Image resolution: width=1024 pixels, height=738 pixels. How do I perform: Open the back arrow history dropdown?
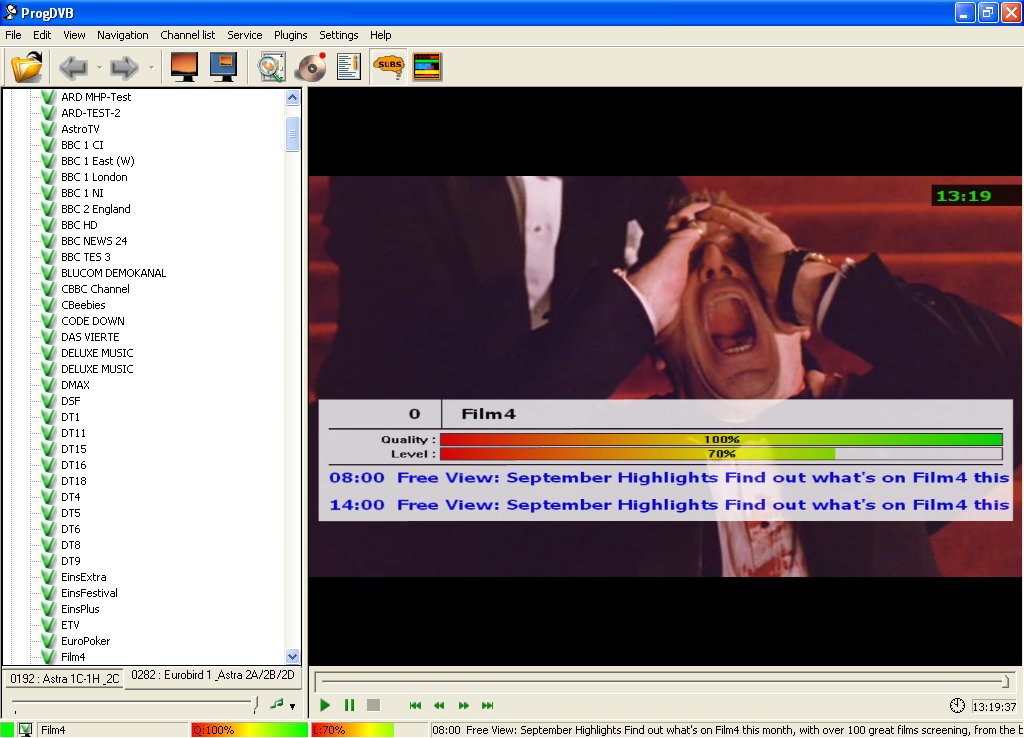pos(99,67)
